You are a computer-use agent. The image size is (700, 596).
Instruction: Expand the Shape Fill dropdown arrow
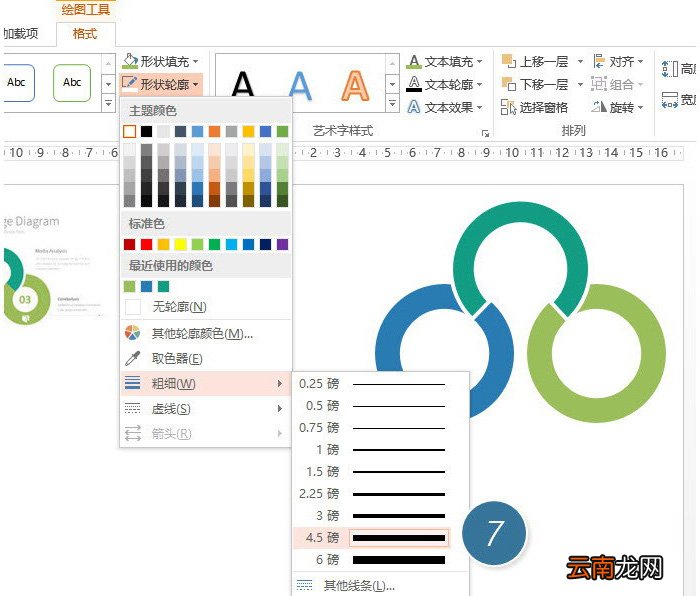(196, 62)
